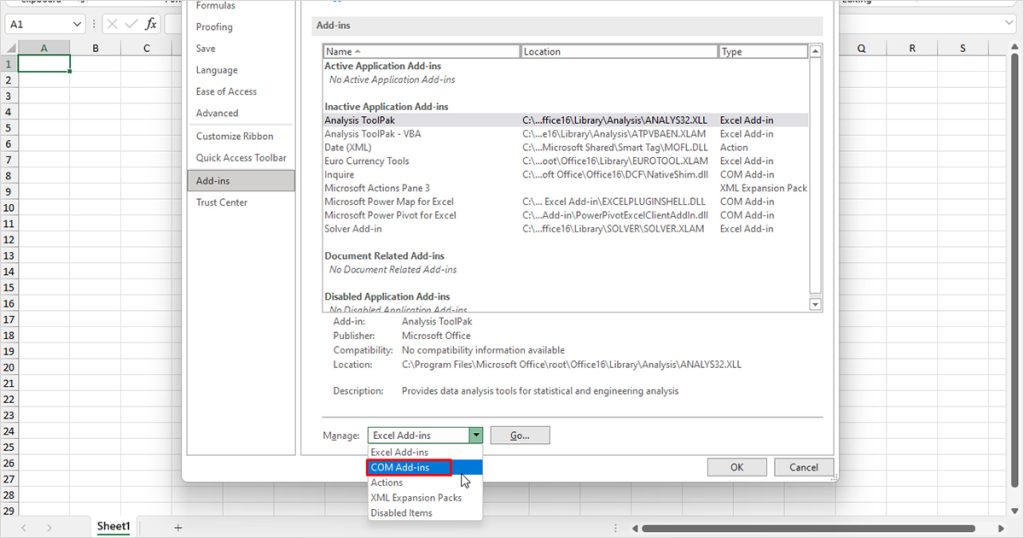Screen dimensions: 1024x538
Task: Open the Save options category
Action: [x=241, y=48]
